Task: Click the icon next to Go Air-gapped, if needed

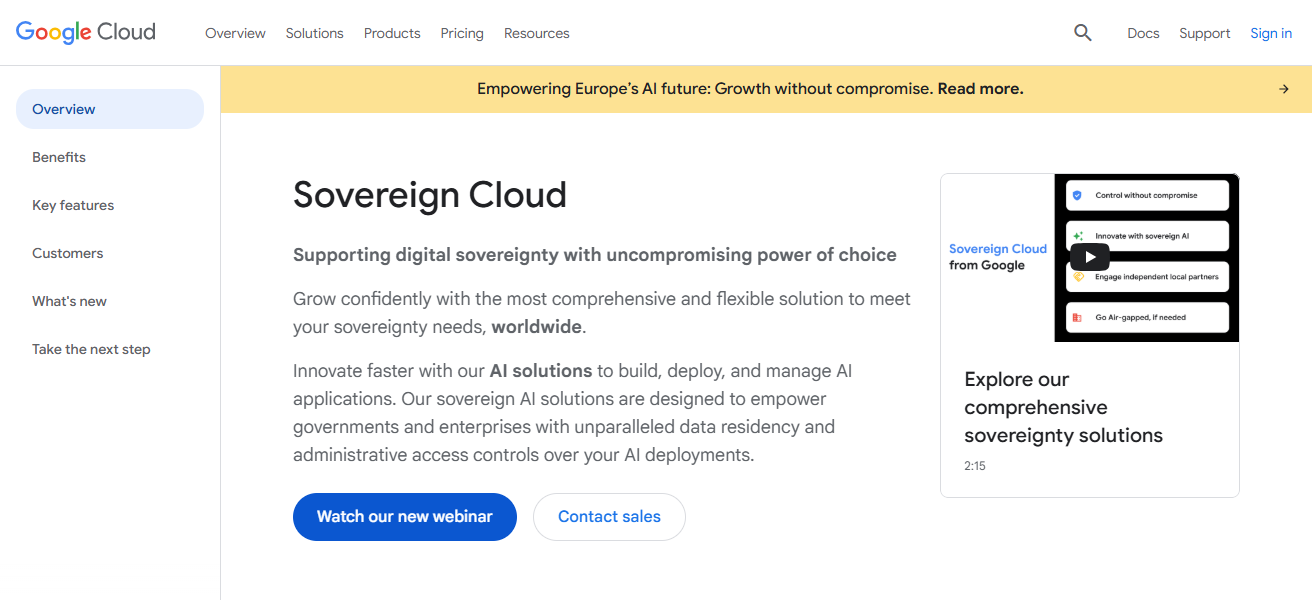Action: coord(1077,316)
